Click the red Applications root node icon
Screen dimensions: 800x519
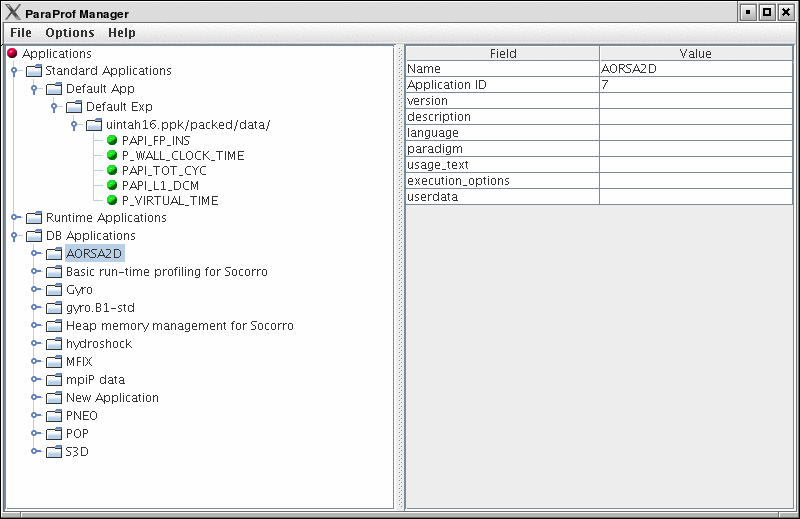pyautogui.click(x=13, y=54)
